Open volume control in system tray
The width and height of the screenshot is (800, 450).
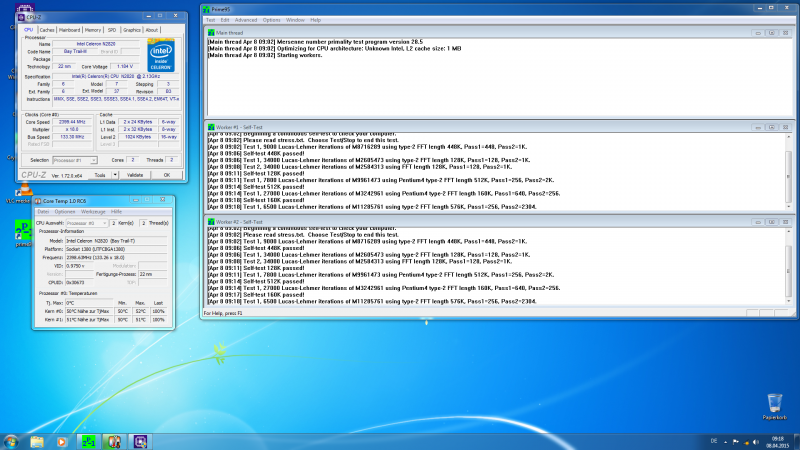(x=756, y=442)
